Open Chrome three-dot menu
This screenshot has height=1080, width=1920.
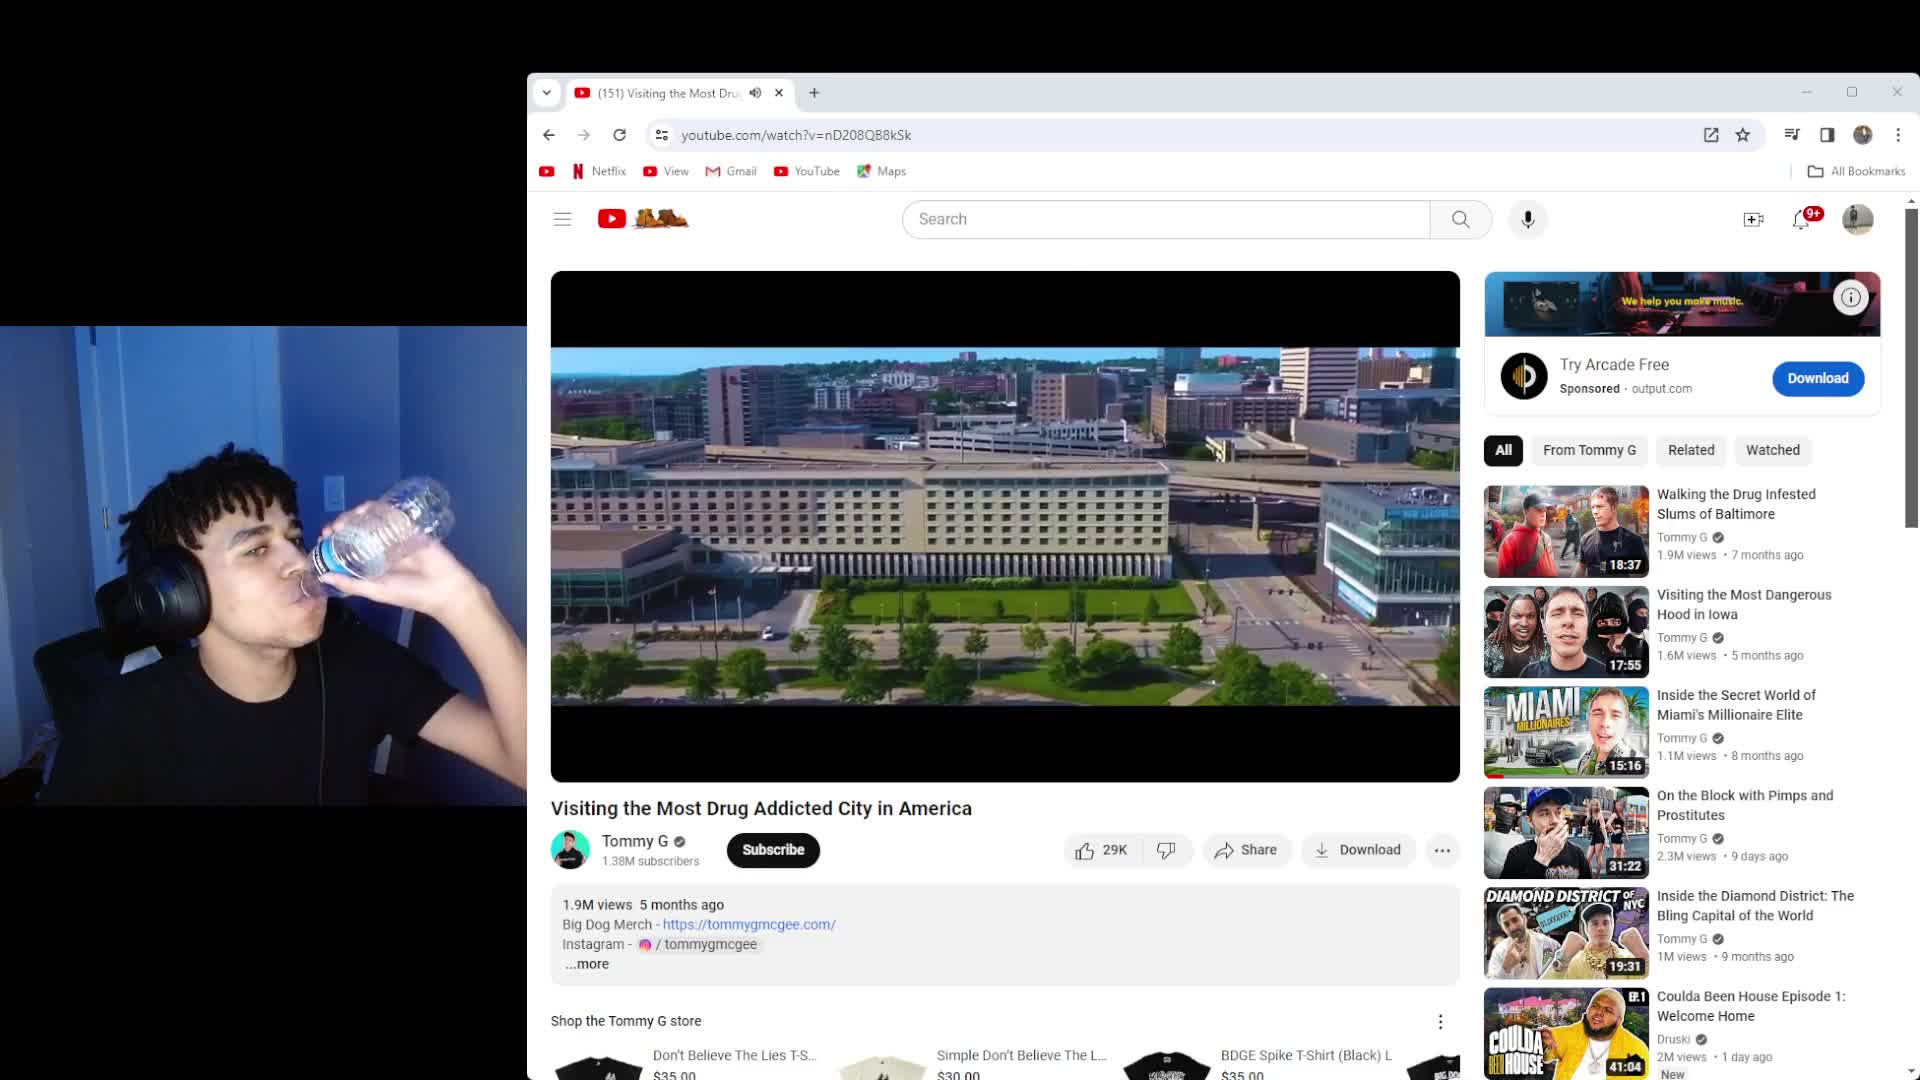click(x=1898, y=135)
